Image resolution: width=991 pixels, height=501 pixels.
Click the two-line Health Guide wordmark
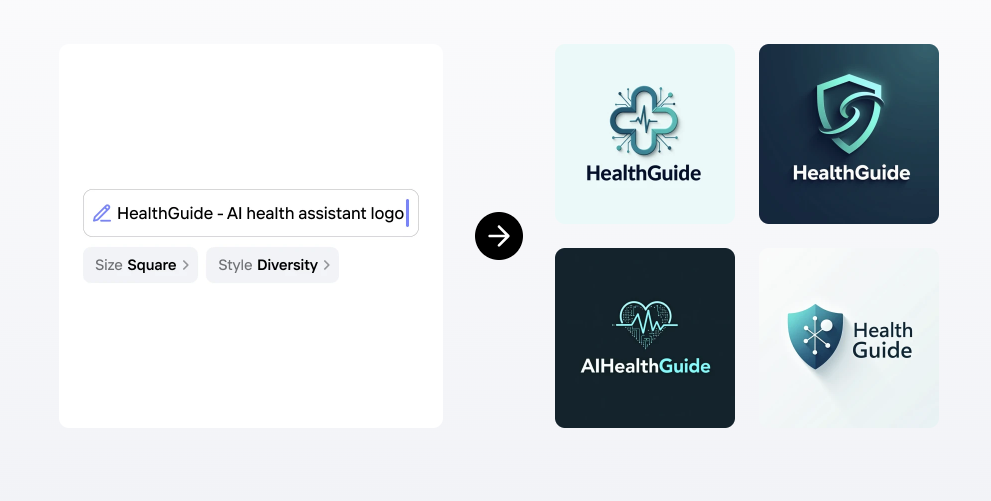click(x=882, y=340)
